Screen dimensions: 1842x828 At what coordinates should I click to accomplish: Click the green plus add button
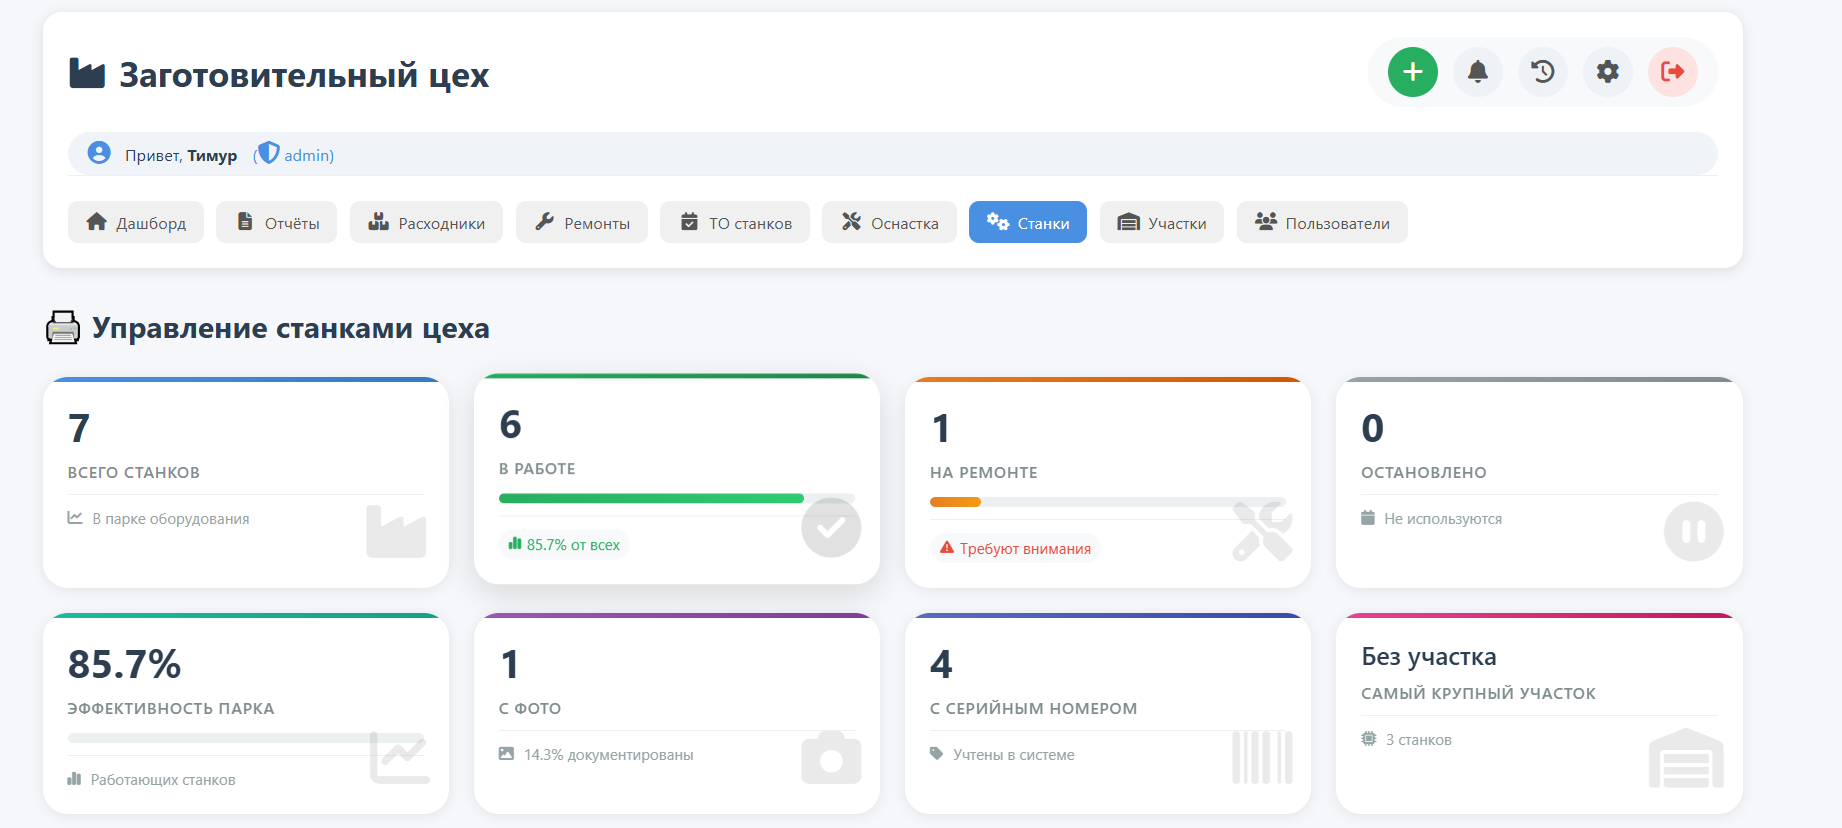click(1412, 72)
